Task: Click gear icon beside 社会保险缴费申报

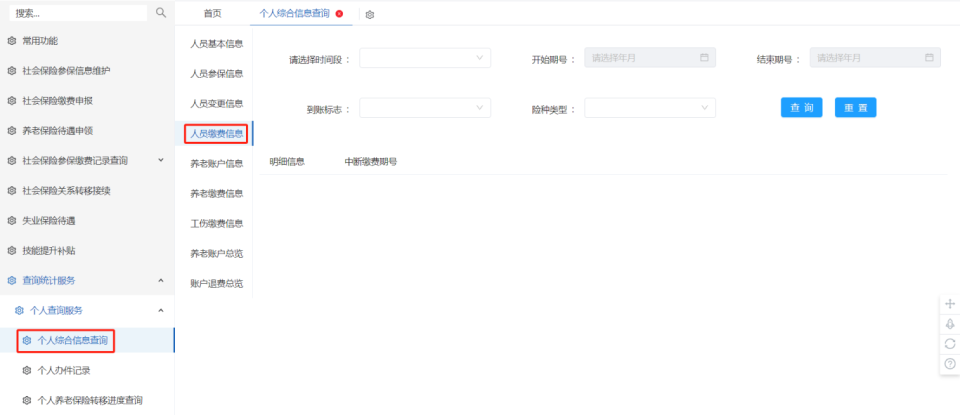Action: click(12, 101)
